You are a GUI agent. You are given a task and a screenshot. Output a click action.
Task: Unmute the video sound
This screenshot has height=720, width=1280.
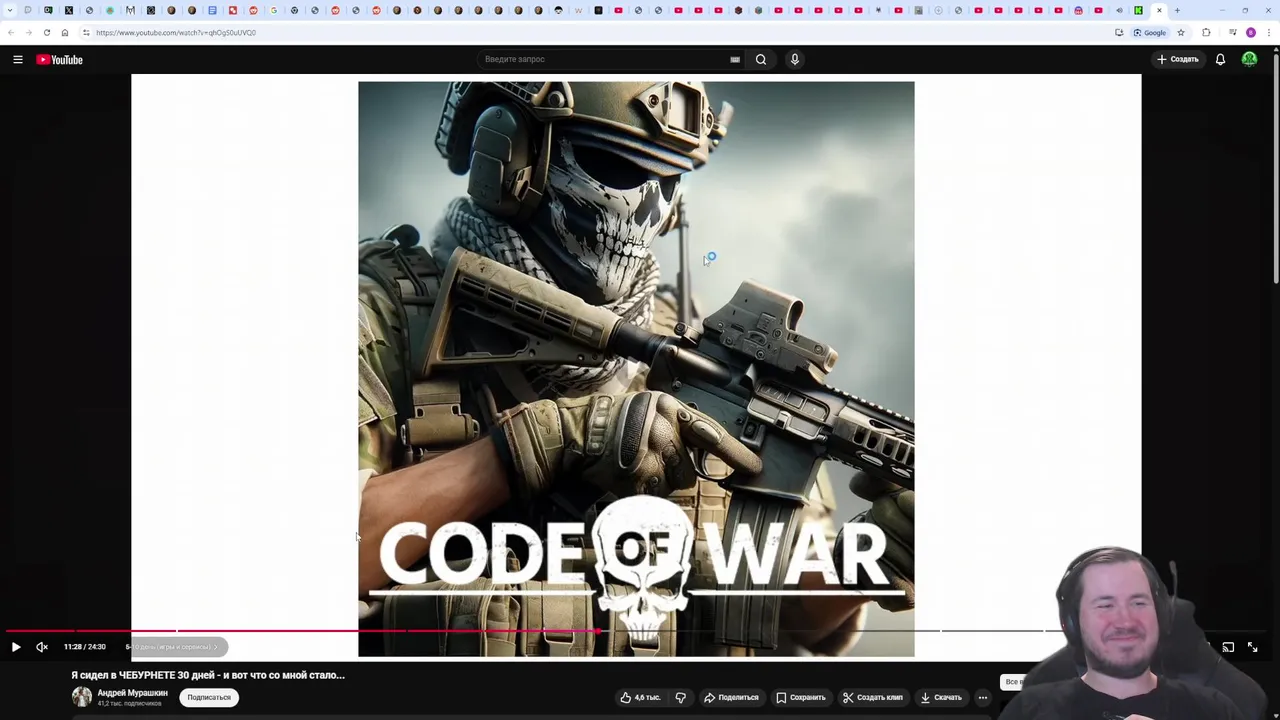click(42, 647)
